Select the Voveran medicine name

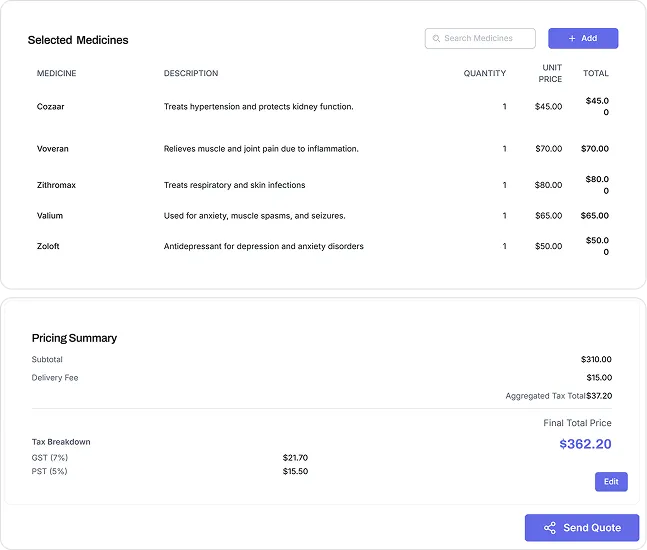[53, 149]
